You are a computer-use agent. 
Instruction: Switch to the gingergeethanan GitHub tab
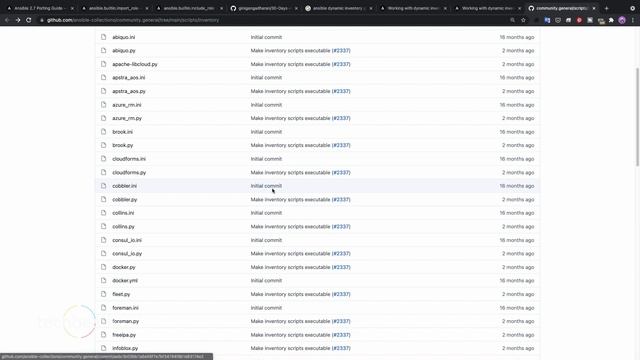point(264,8)
